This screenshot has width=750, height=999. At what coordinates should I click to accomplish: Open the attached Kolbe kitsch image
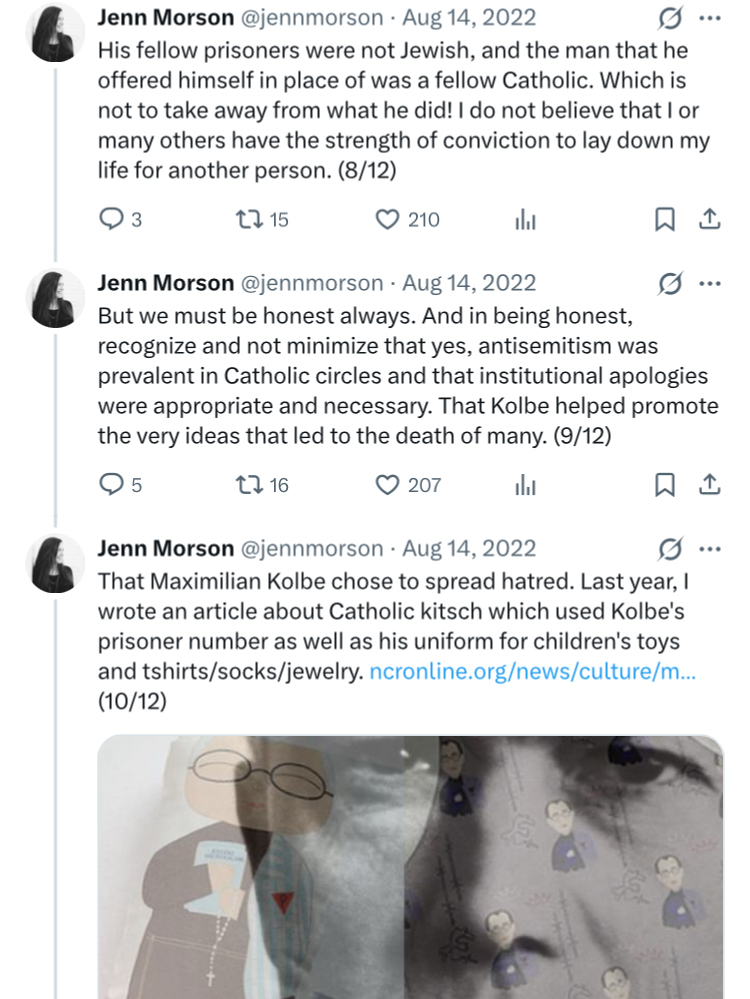click(x=410, y=865)
